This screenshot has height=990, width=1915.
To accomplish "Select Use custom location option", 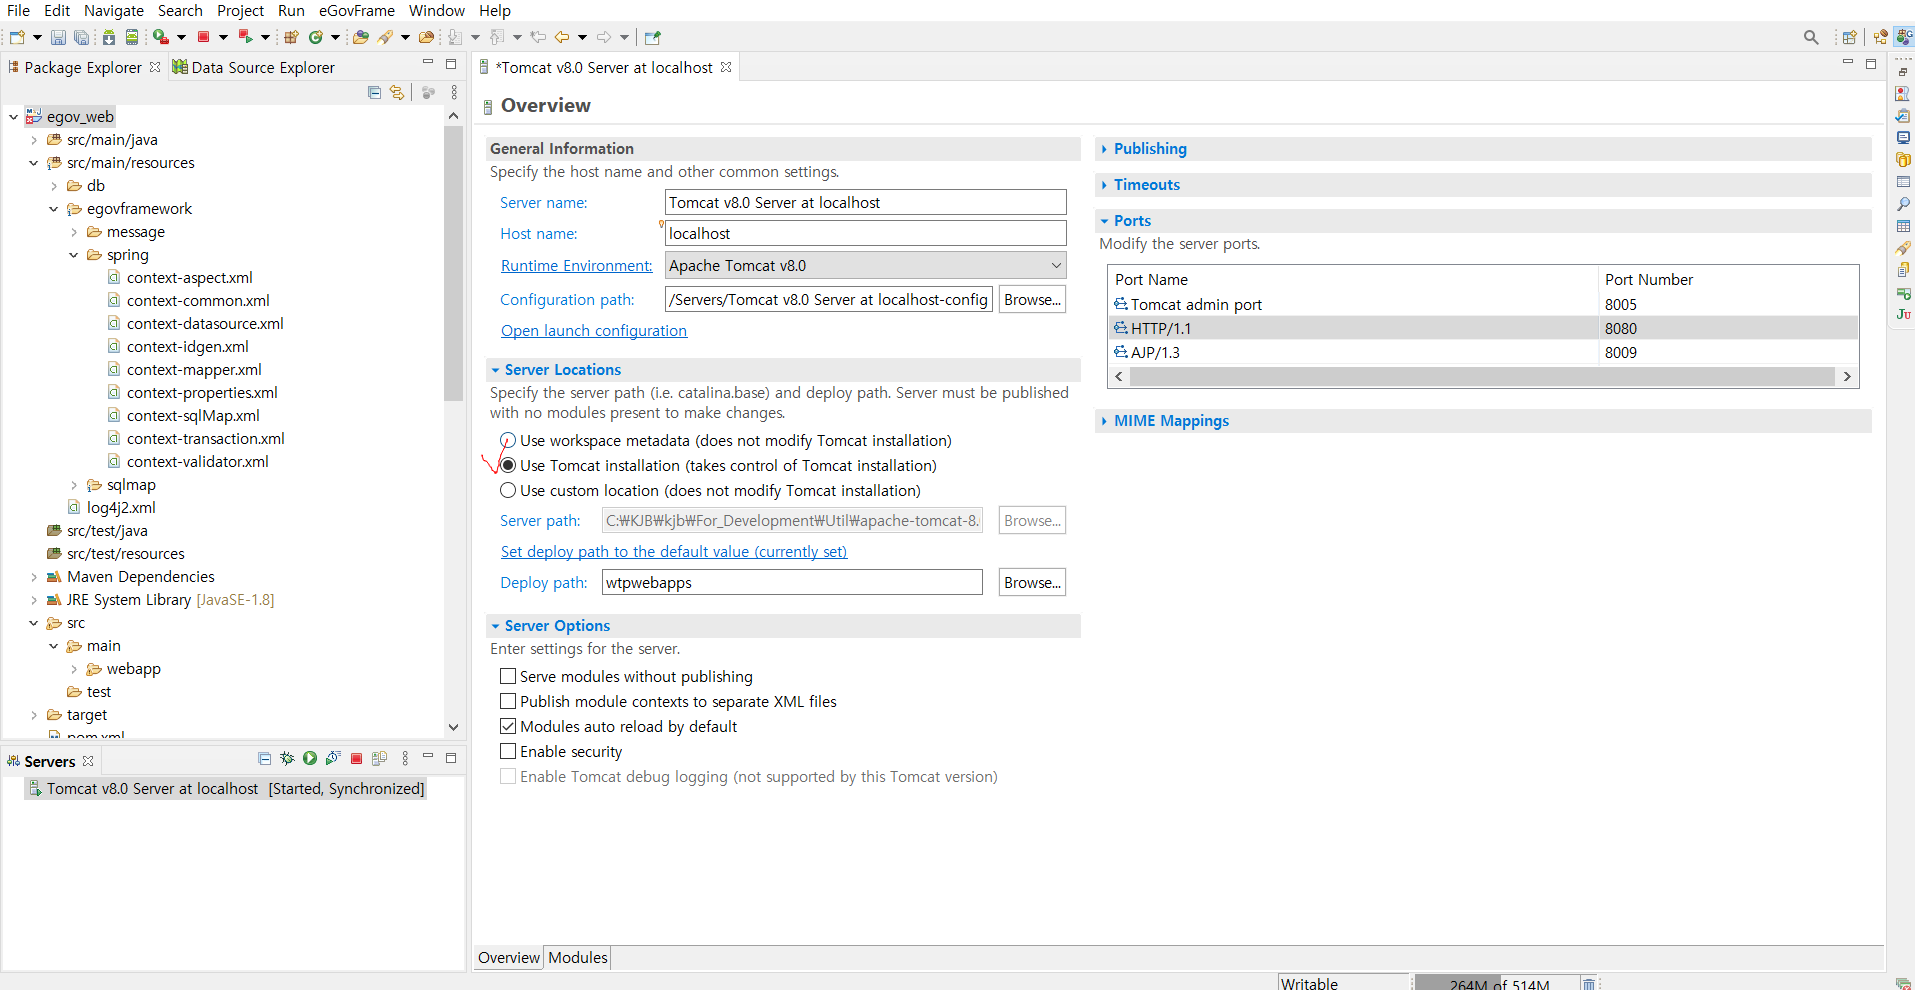I will [508, 490].
